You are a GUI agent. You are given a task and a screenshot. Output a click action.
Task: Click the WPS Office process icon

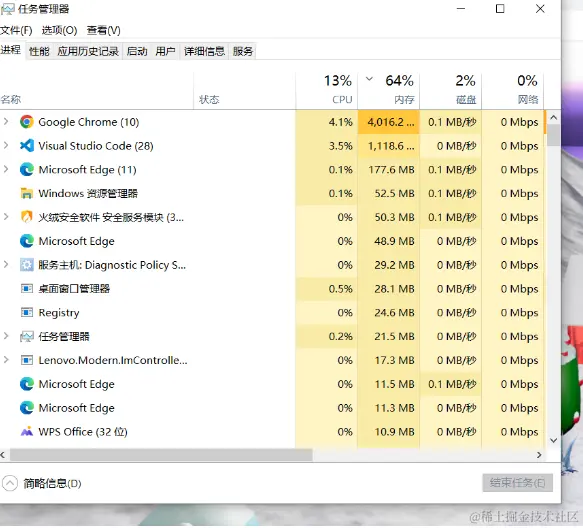click(x=26, y=432)
